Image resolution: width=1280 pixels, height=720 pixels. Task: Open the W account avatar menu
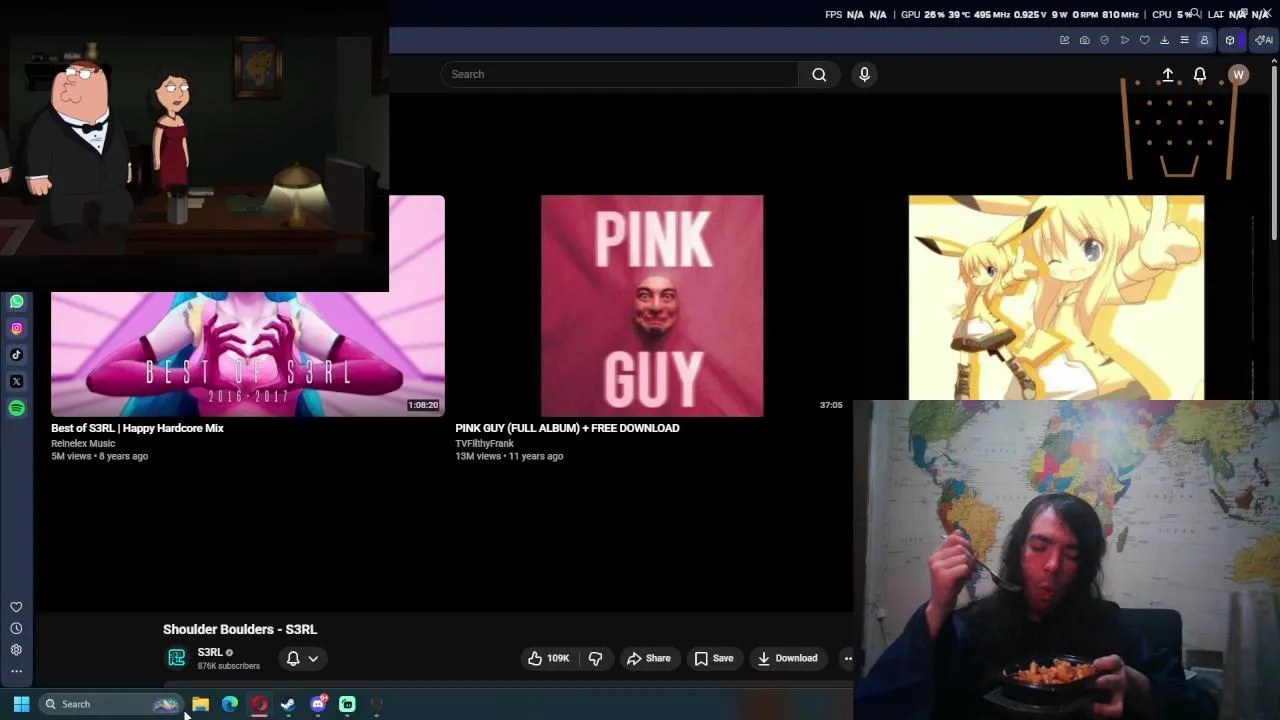point(1238,75)
